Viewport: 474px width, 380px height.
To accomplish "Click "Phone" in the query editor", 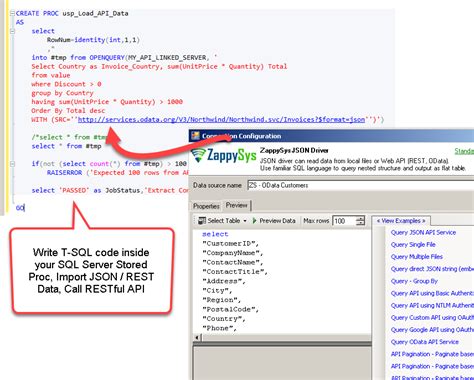I will [x=219, y=328].
